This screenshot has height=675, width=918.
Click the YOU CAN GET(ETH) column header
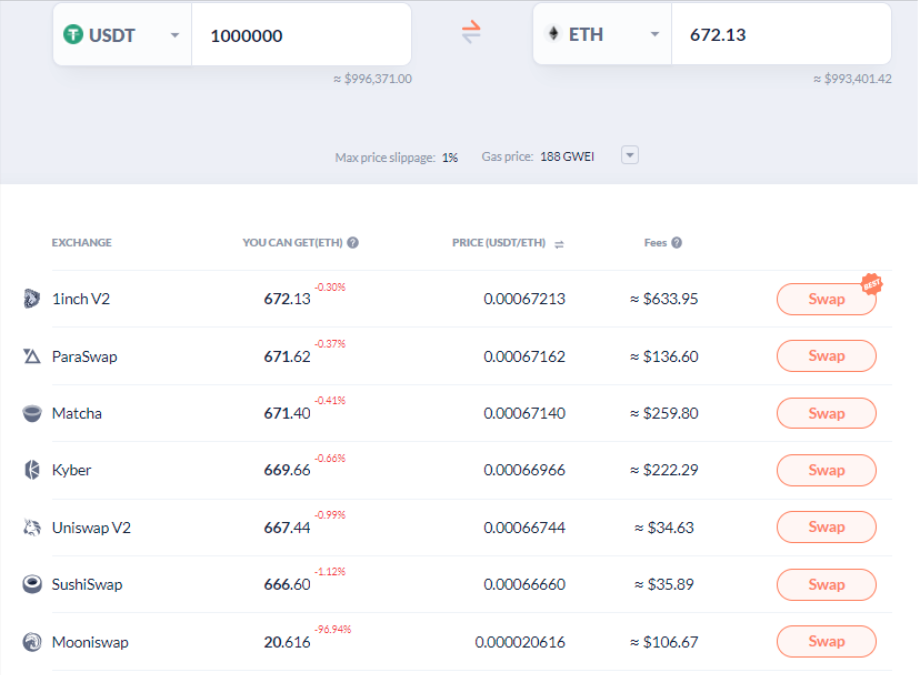pos(292,242)
